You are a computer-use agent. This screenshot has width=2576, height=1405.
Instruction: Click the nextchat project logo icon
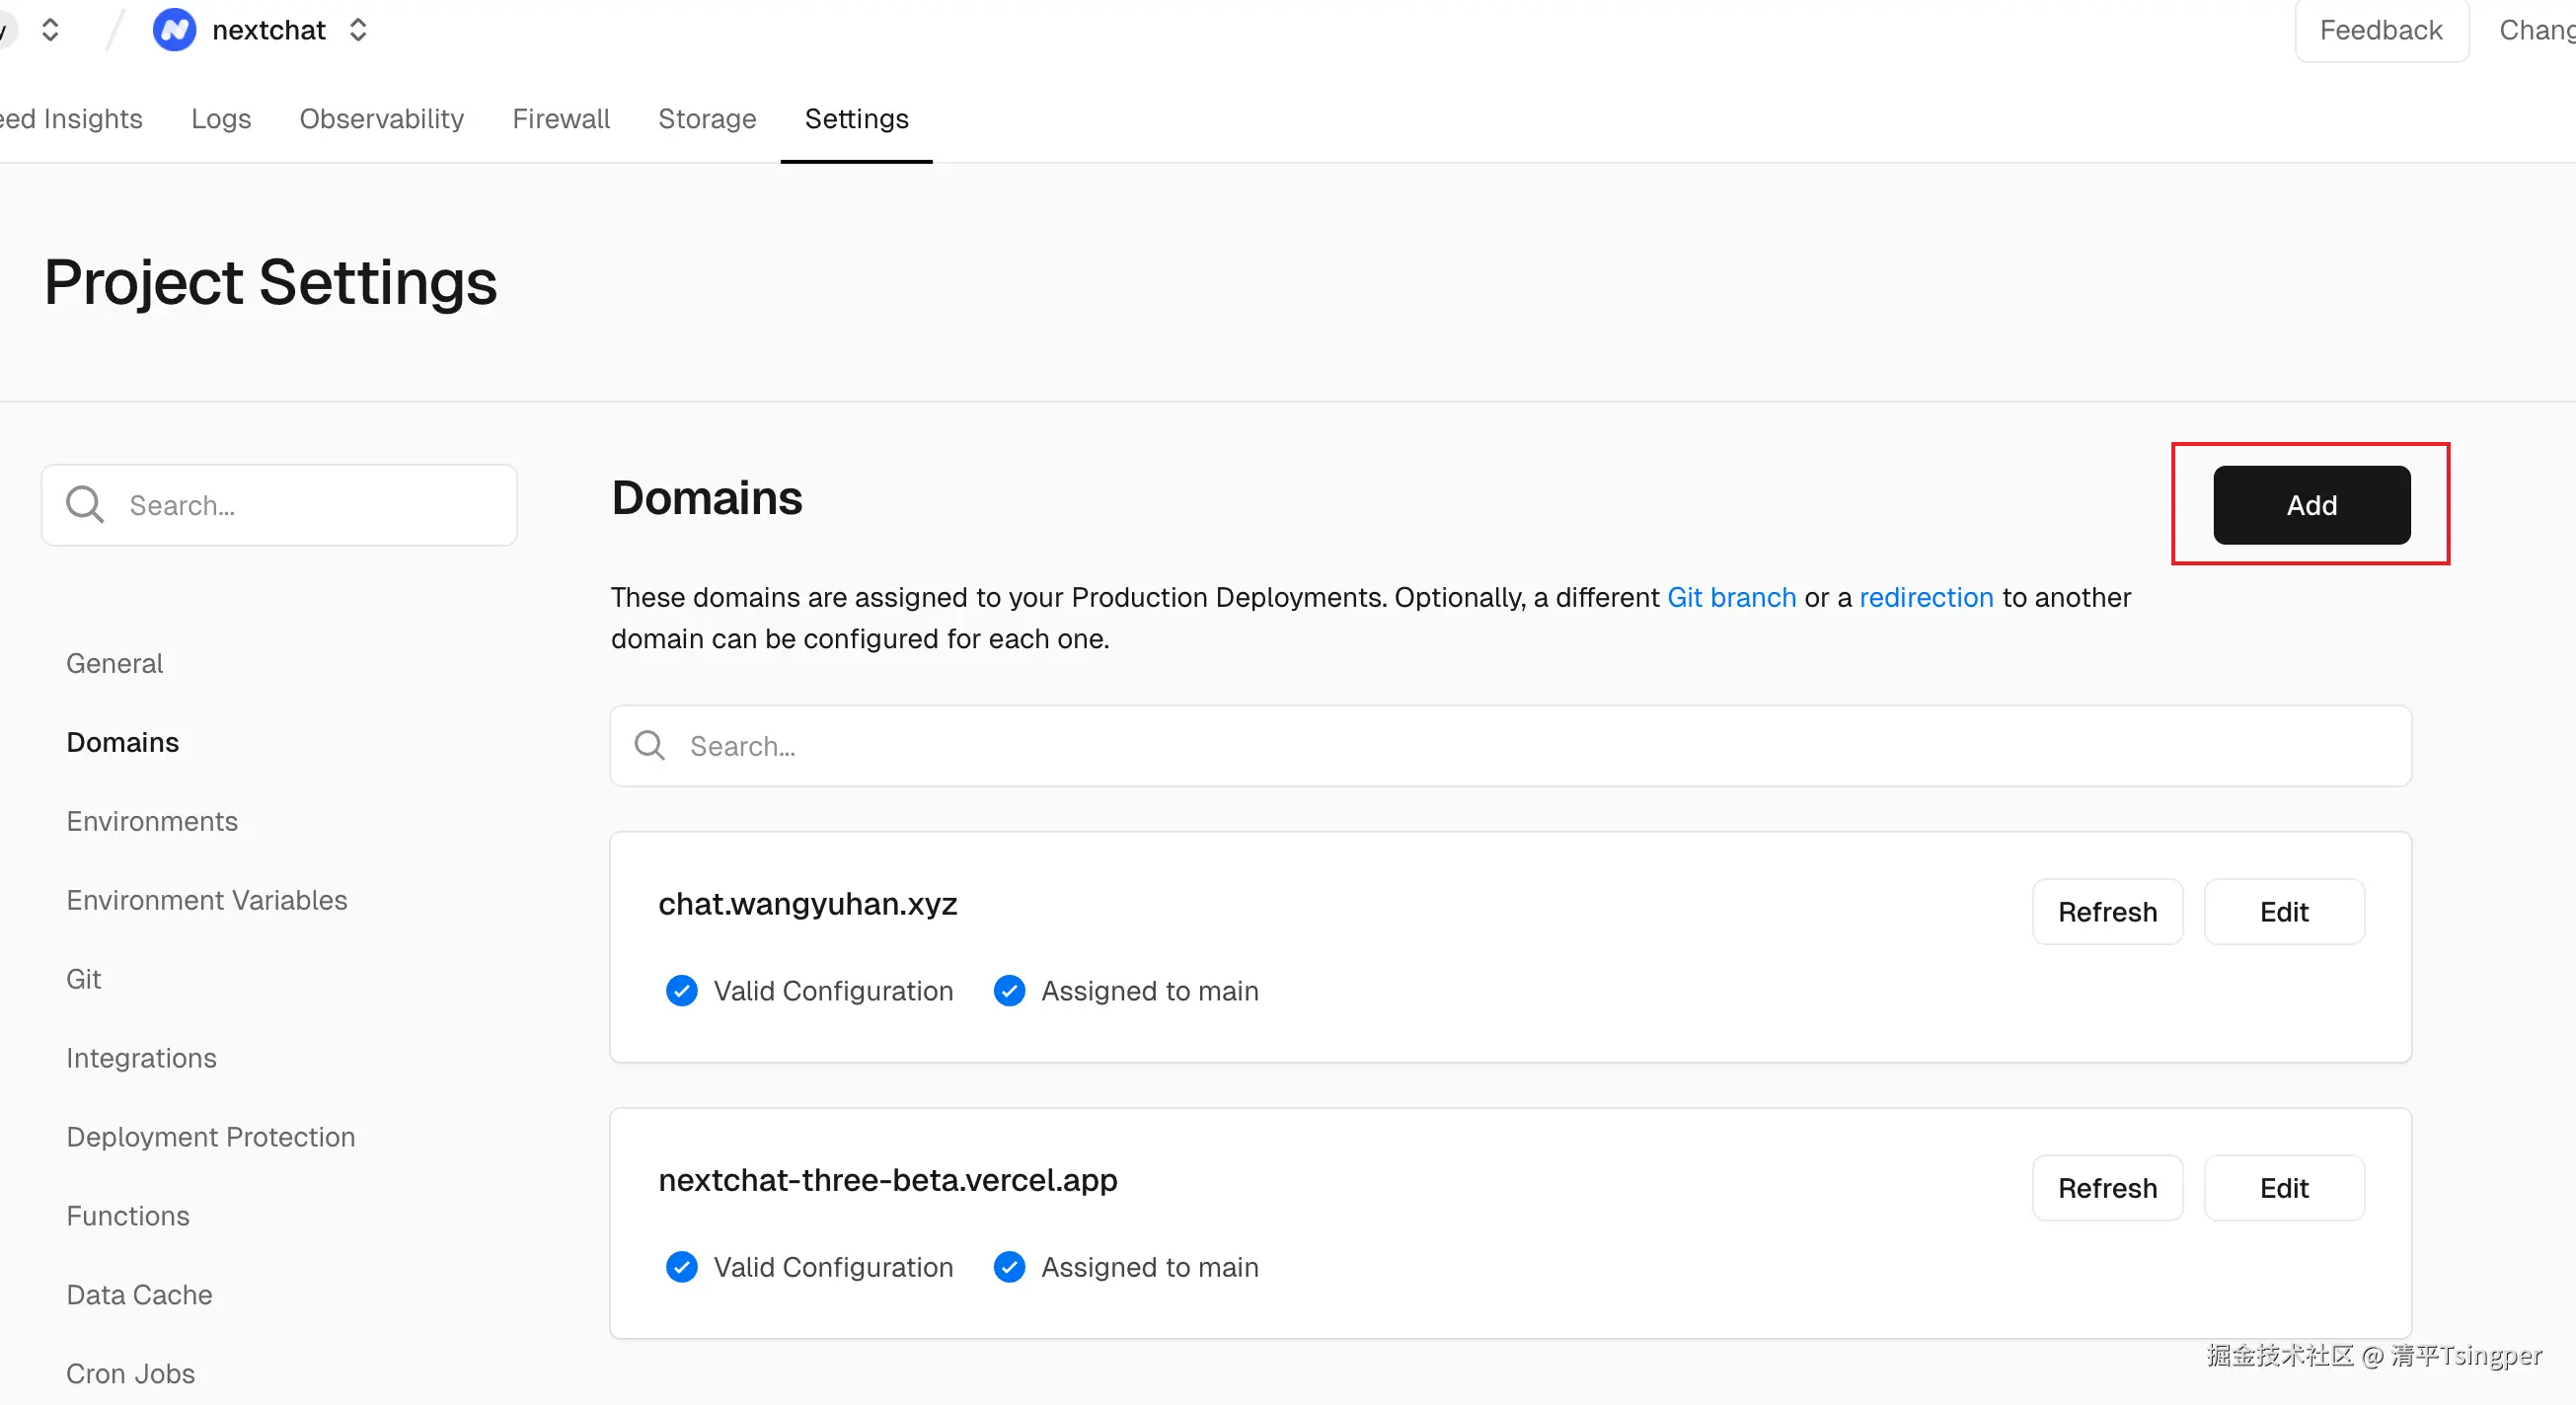(174, 30)
